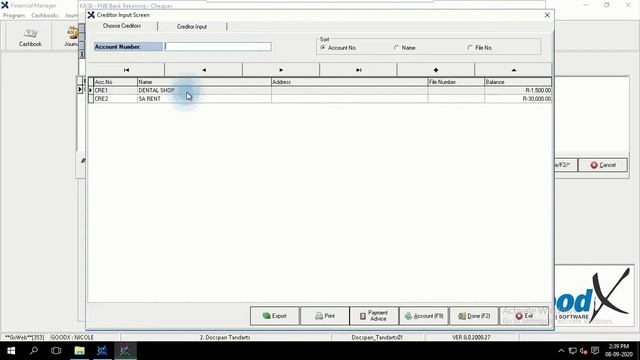This screenshot has width=640, height=360.
Task: Open the volume control in tray
Action: (583, 351)
